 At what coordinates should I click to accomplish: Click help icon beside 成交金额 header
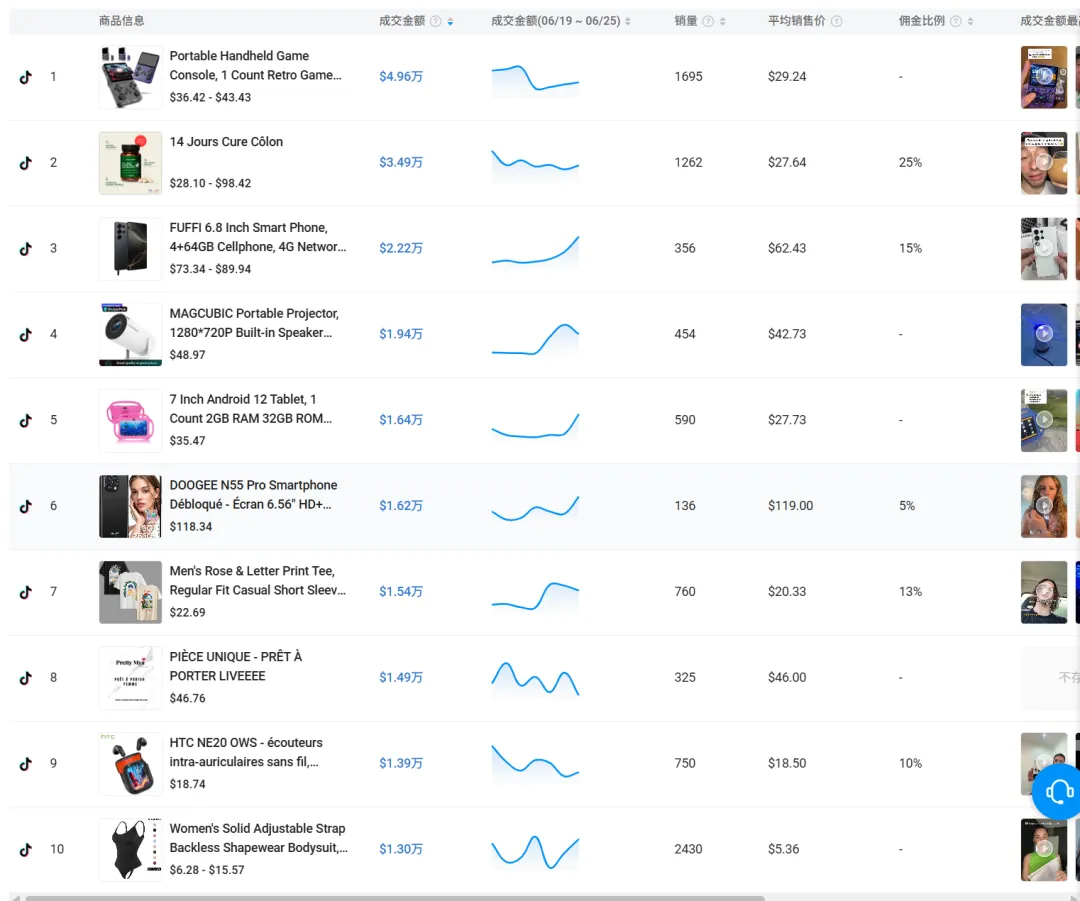click(x=435, y=21)
